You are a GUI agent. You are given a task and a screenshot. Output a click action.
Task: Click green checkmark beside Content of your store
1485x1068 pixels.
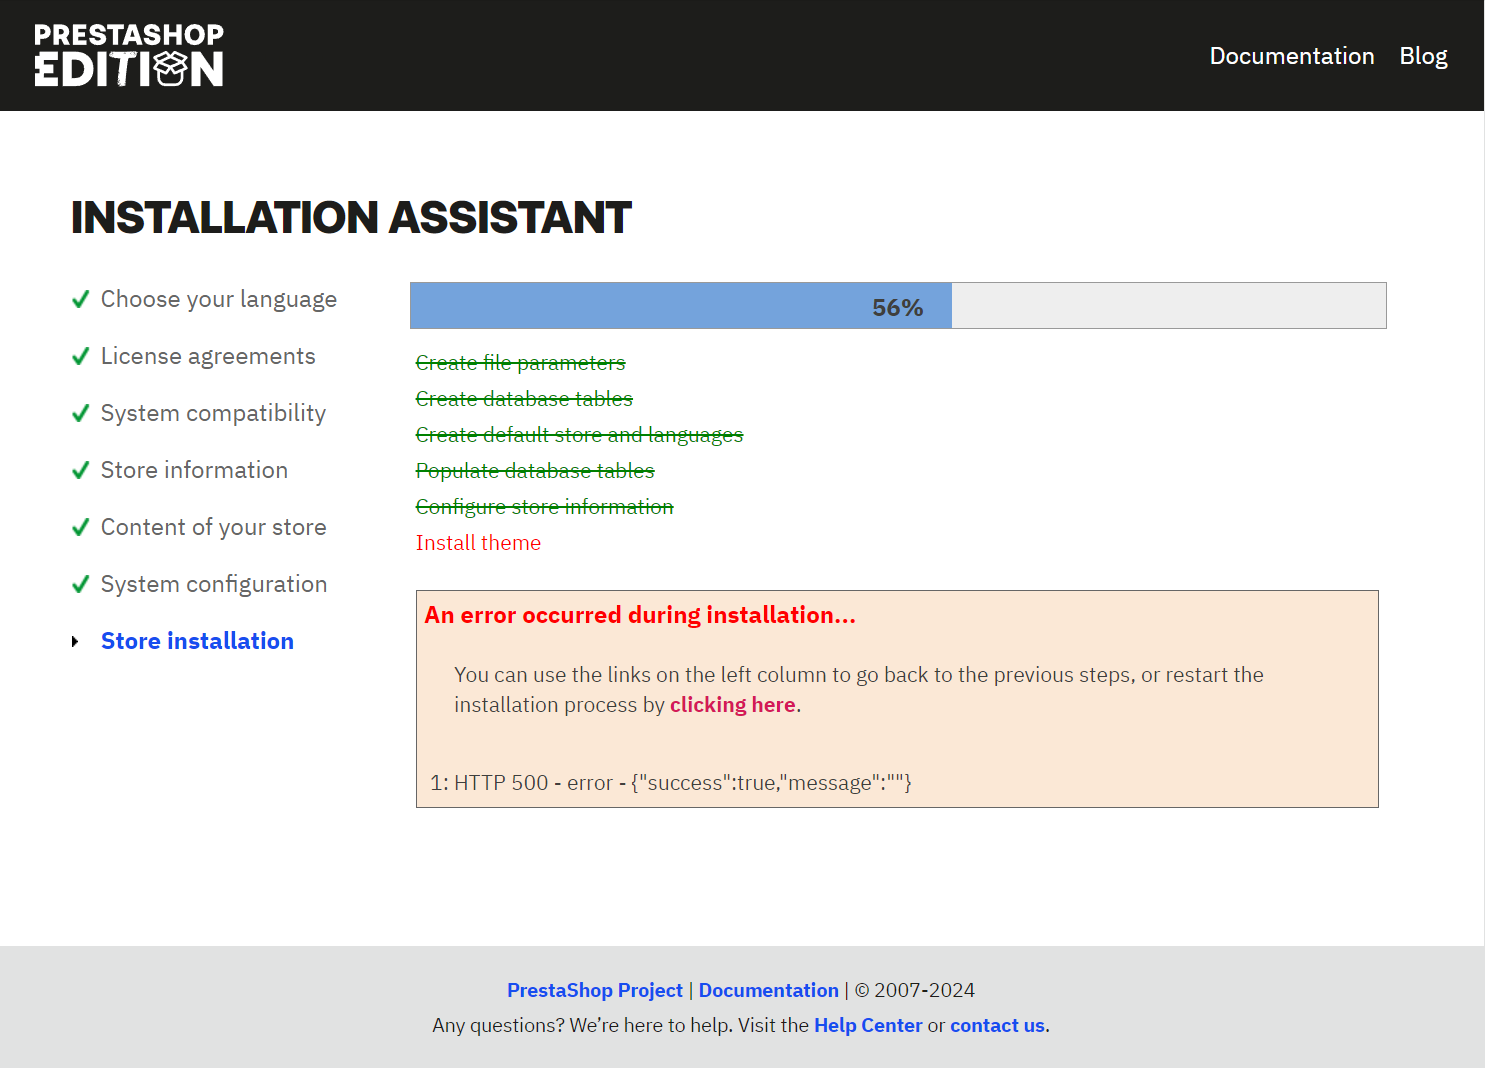tap(81, 527)
